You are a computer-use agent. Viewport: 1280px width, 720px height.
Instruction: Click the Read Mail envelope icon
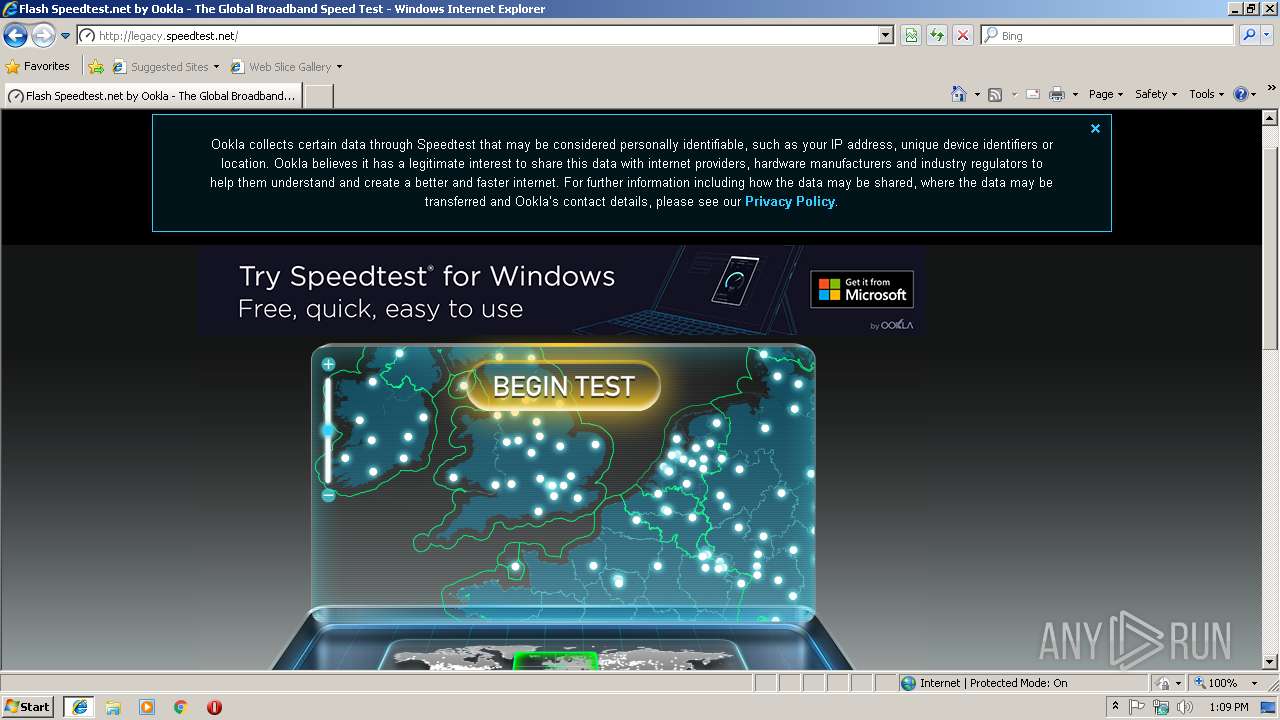[x=1032, y=94]
